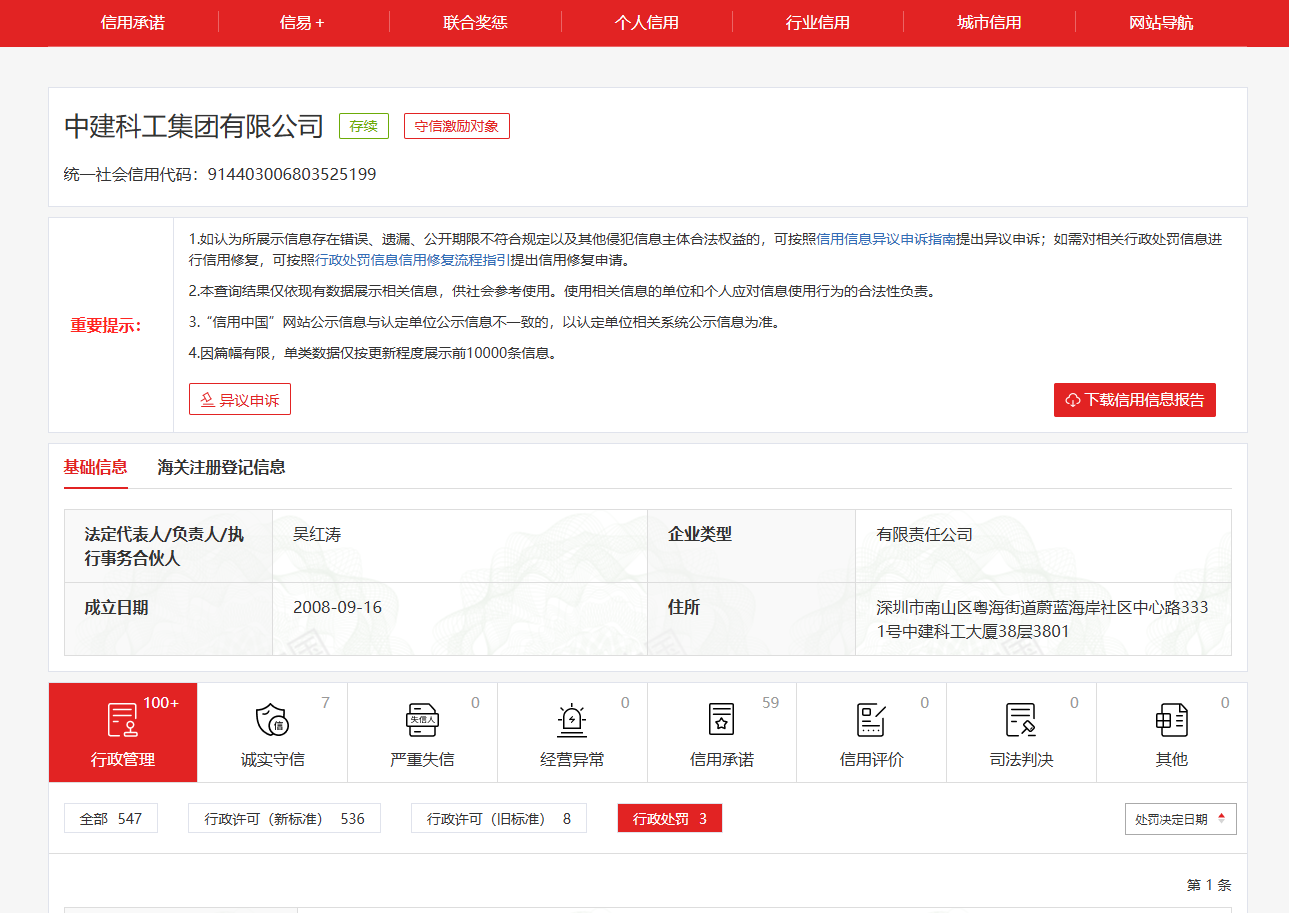Select the 信用承诺 certificate icon
This screenshot has width=1289, height=913.
pyautogui.click(x=722, y=720)
